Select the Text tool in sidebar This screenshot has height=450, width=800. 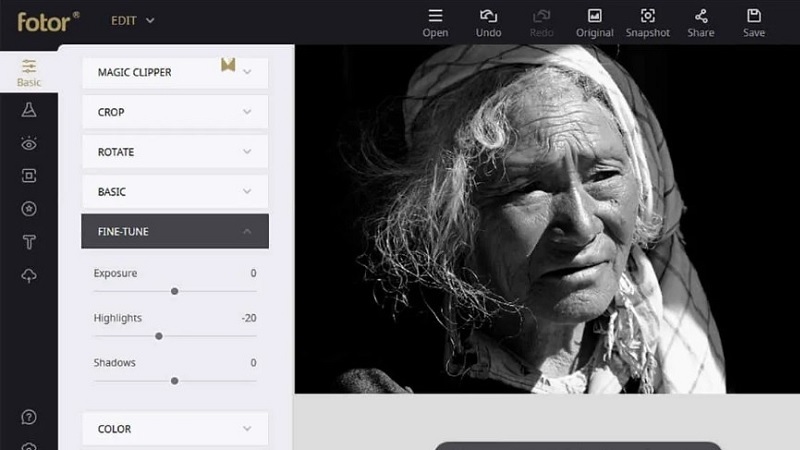click(x=29, y=242)
